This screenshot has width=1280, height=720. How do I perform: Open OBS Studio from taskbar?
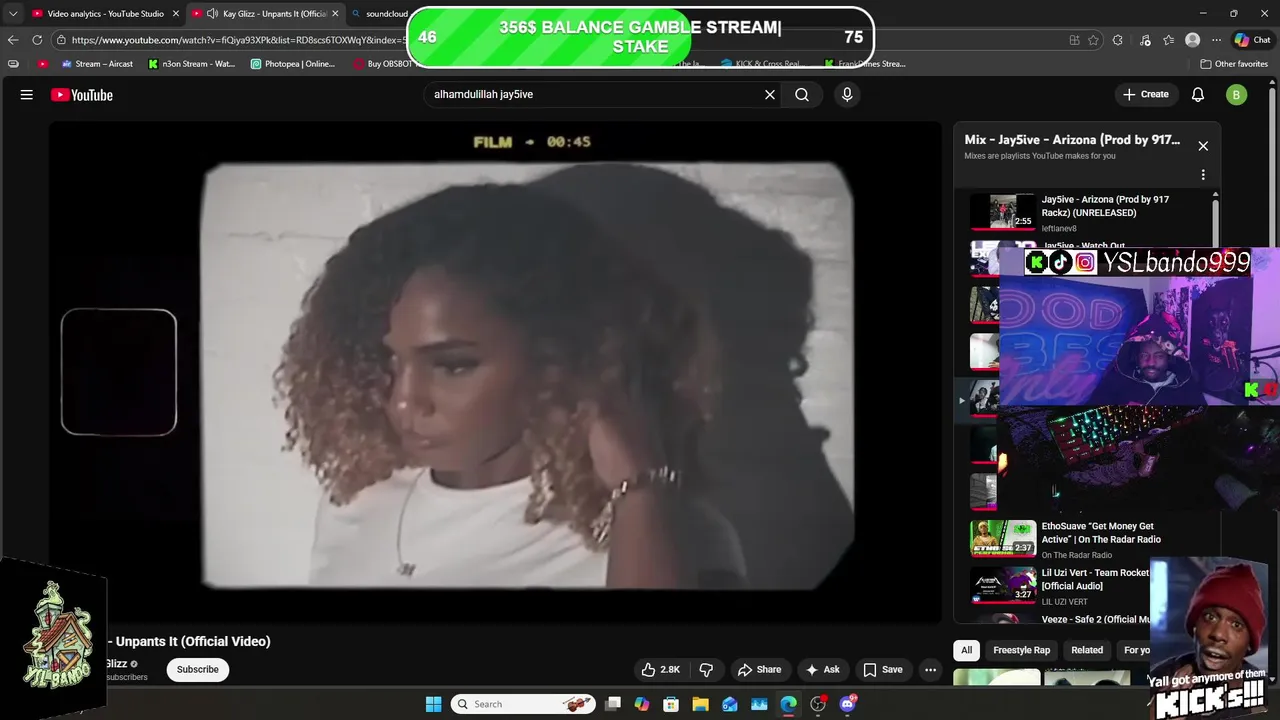(819, 704)
